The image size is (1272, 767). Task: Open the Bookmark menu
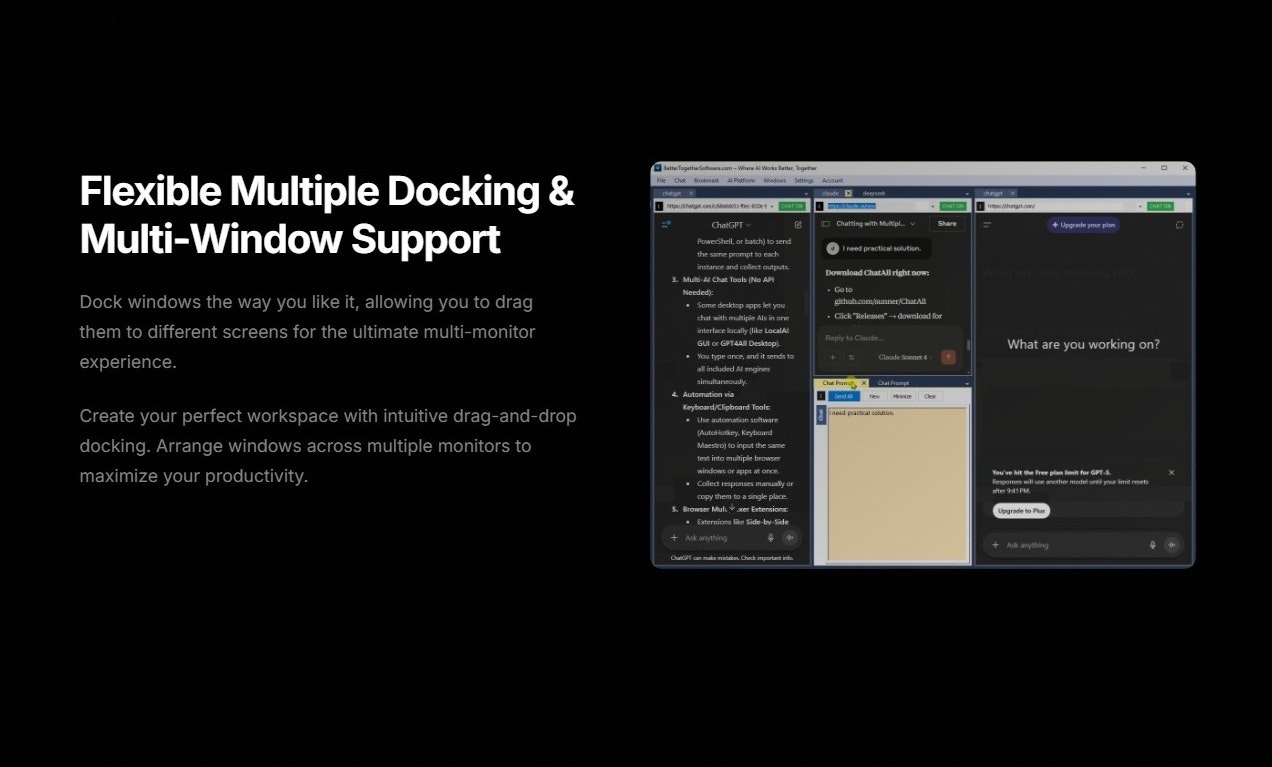(x=706, y=180)
